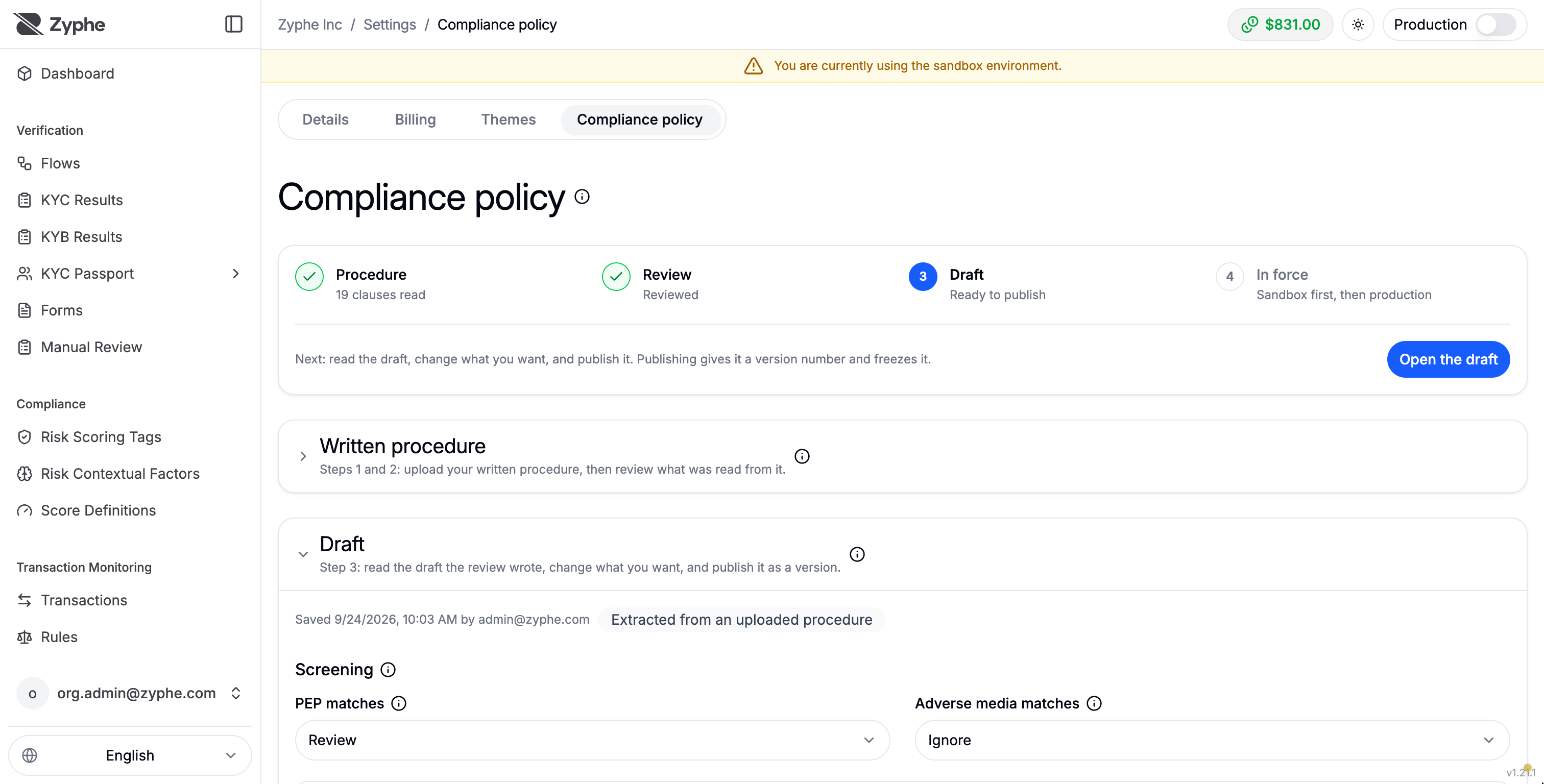Toggle the Production environment switch

(1496, 25)
